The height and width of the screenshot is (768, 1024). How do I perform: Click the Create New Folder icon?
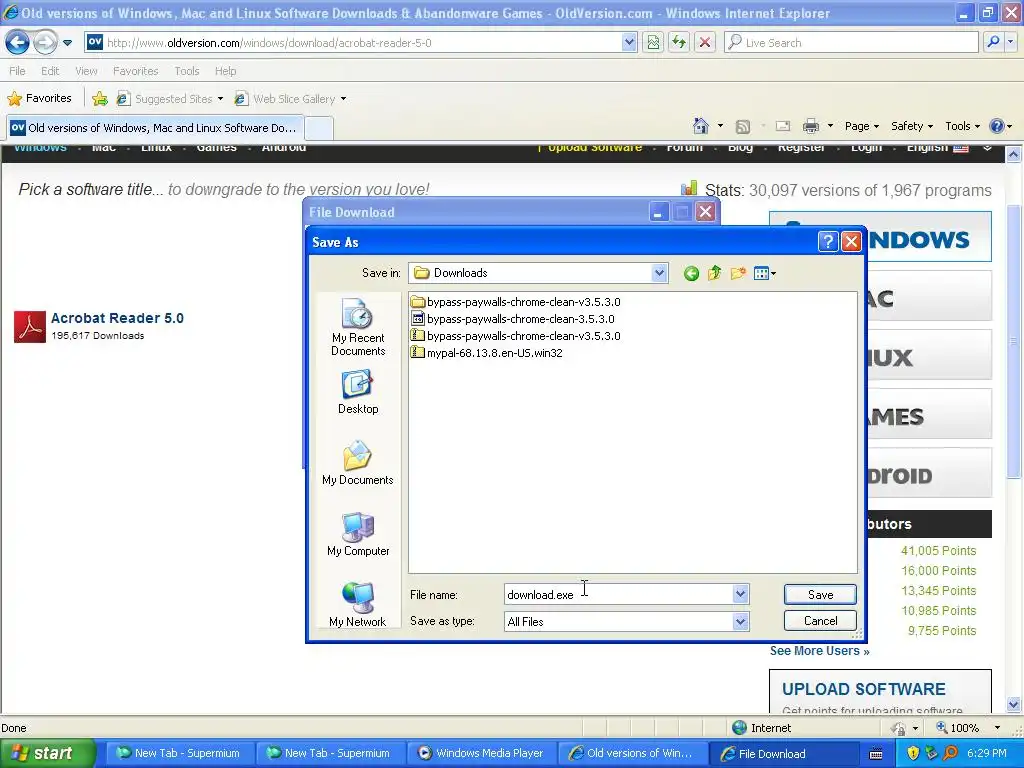pyautogui.click(x=738, y=273)
